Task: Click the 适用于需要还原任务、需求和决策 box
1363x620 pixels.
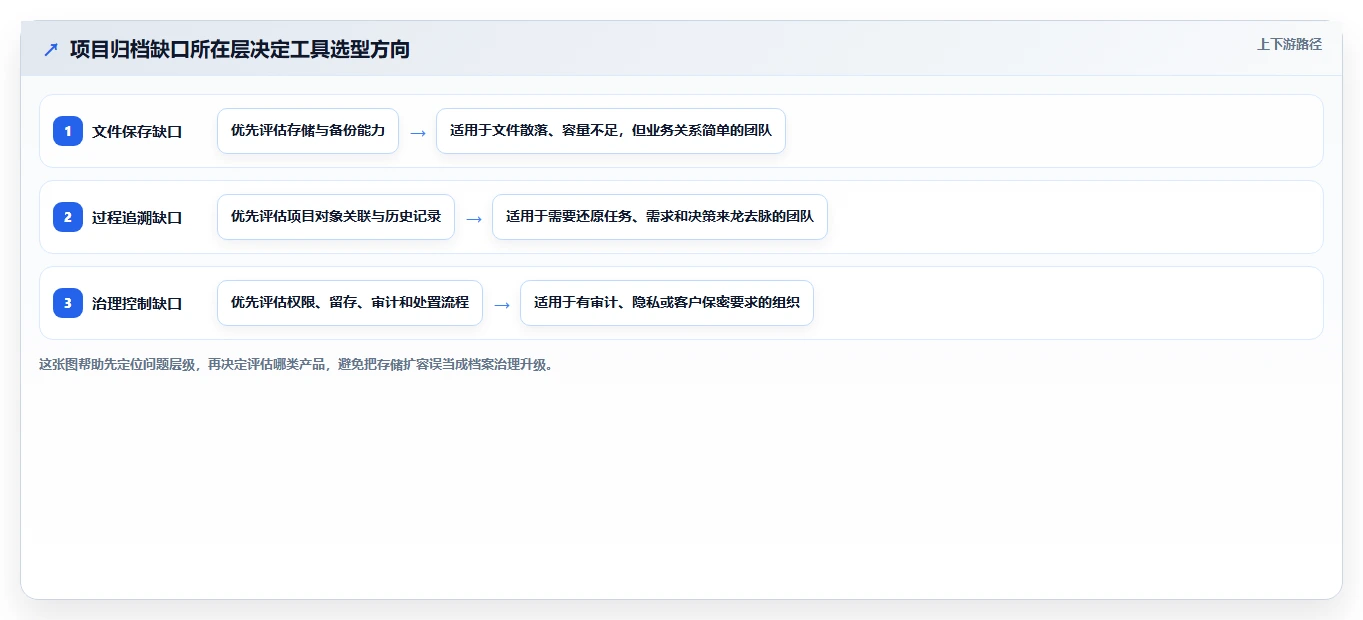Action: [x=660, y=217]
